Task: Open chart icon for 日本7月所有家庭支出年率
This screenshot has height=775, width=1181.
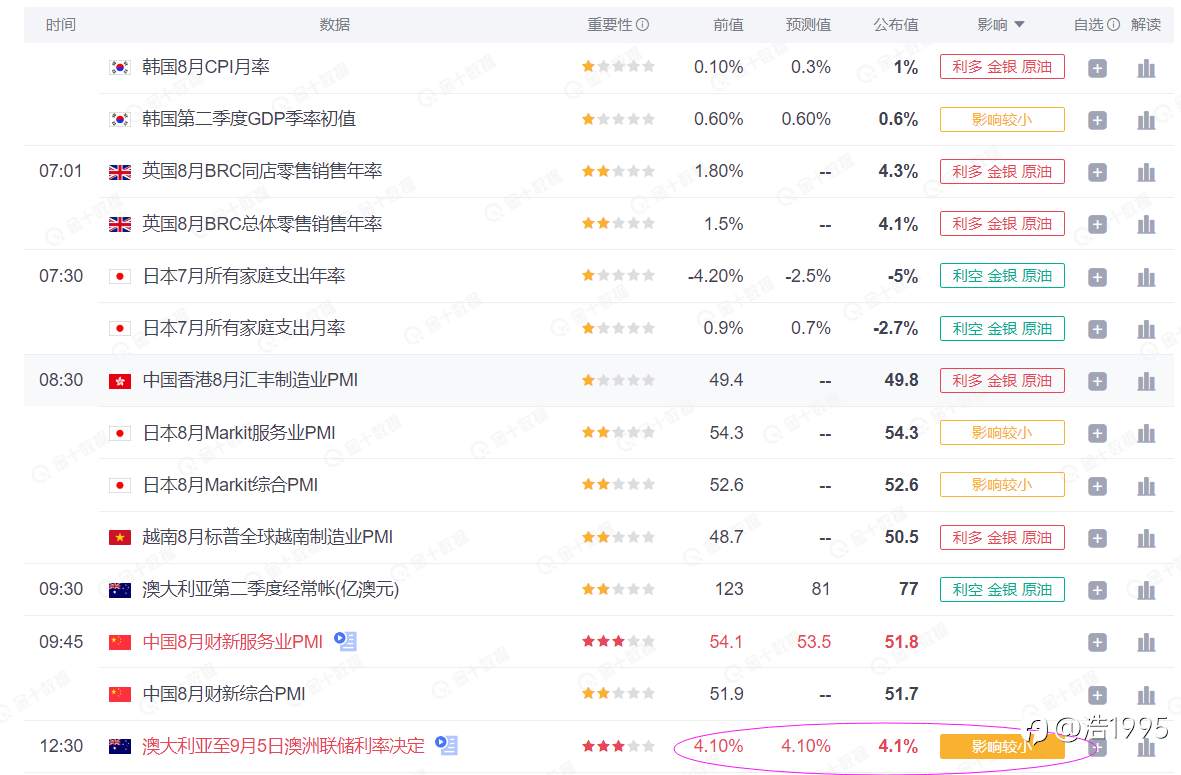Action: coord(1146,277)
